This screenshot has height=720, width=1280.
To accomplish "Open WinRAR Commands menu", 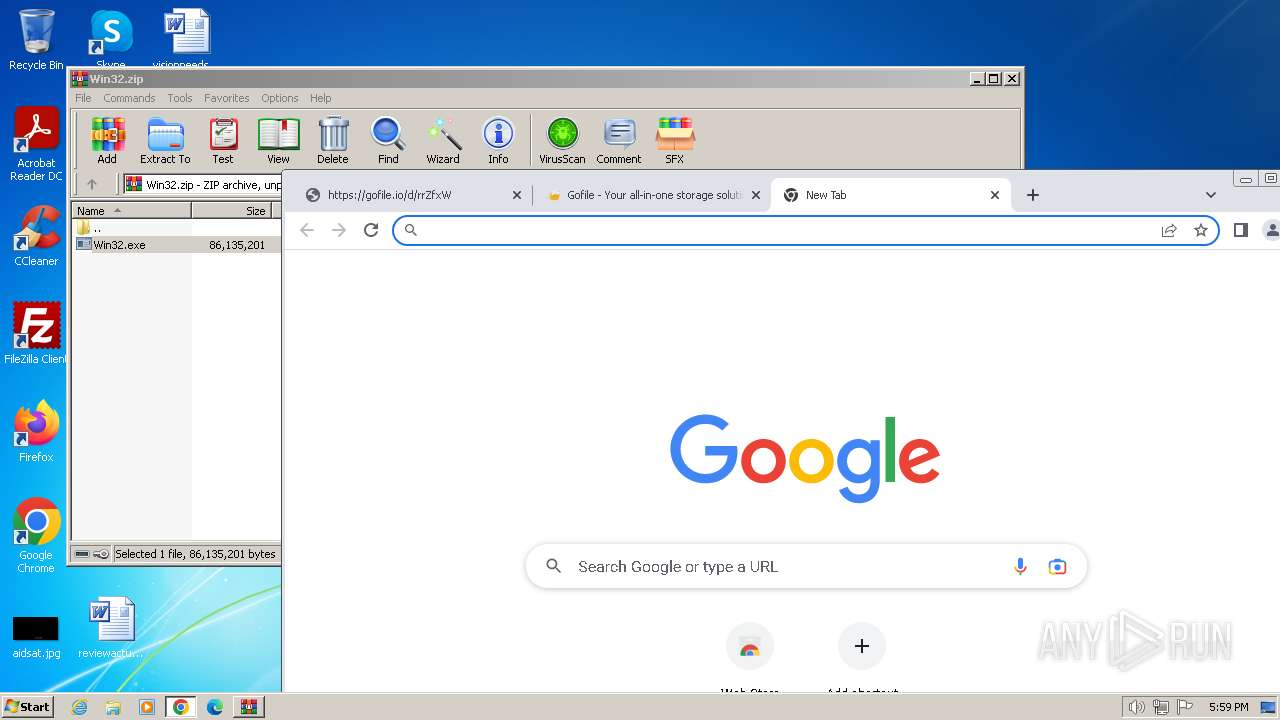I will click(x=129, y=98).
